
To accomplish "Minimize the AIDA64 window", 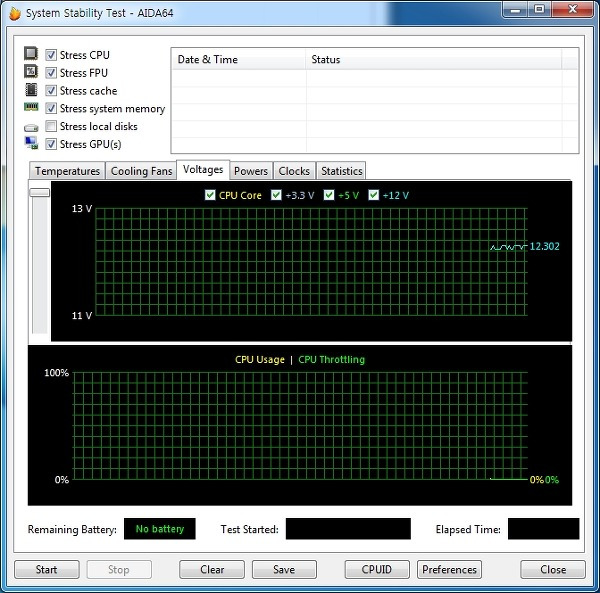I will (515, 10).
